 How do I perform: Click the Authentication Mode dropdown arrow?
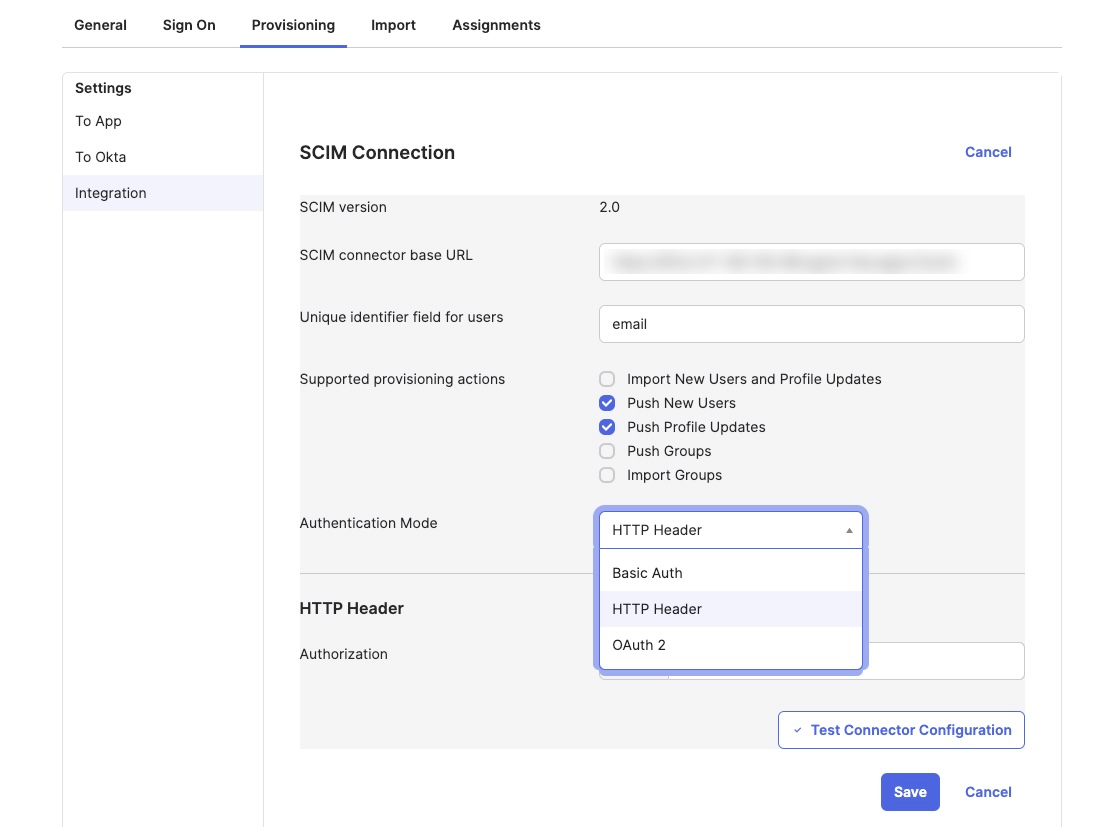(x=849, y=530)
